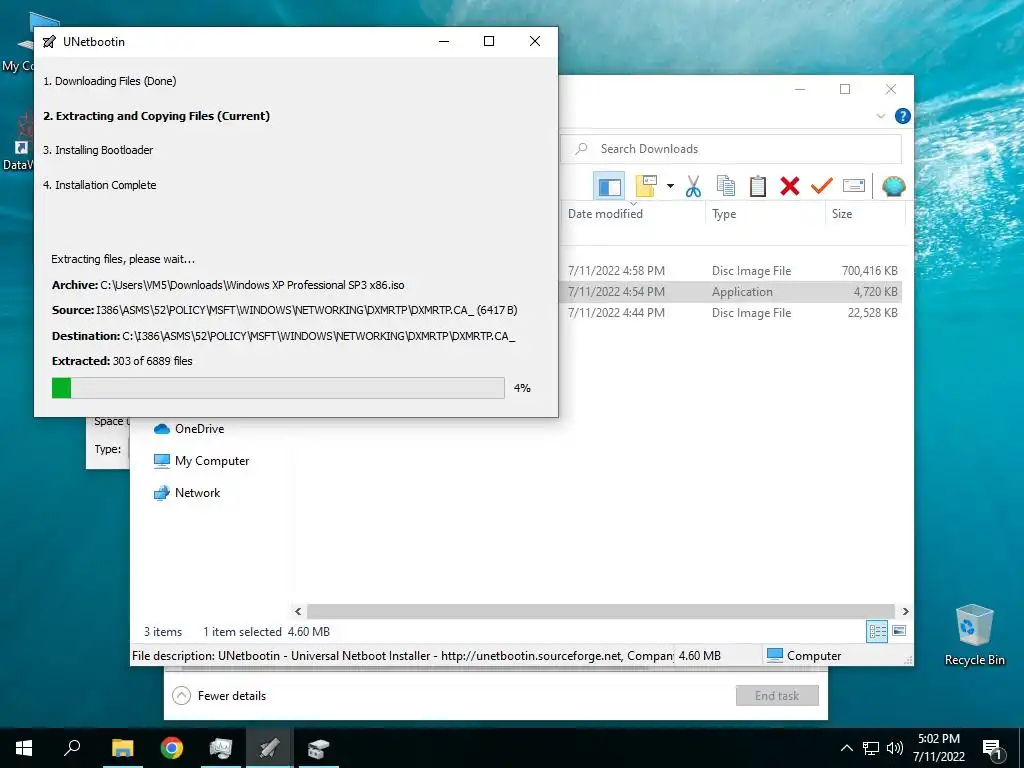Close the UNetbootin window
1024x768 pixels.
[x=535, y=41]
